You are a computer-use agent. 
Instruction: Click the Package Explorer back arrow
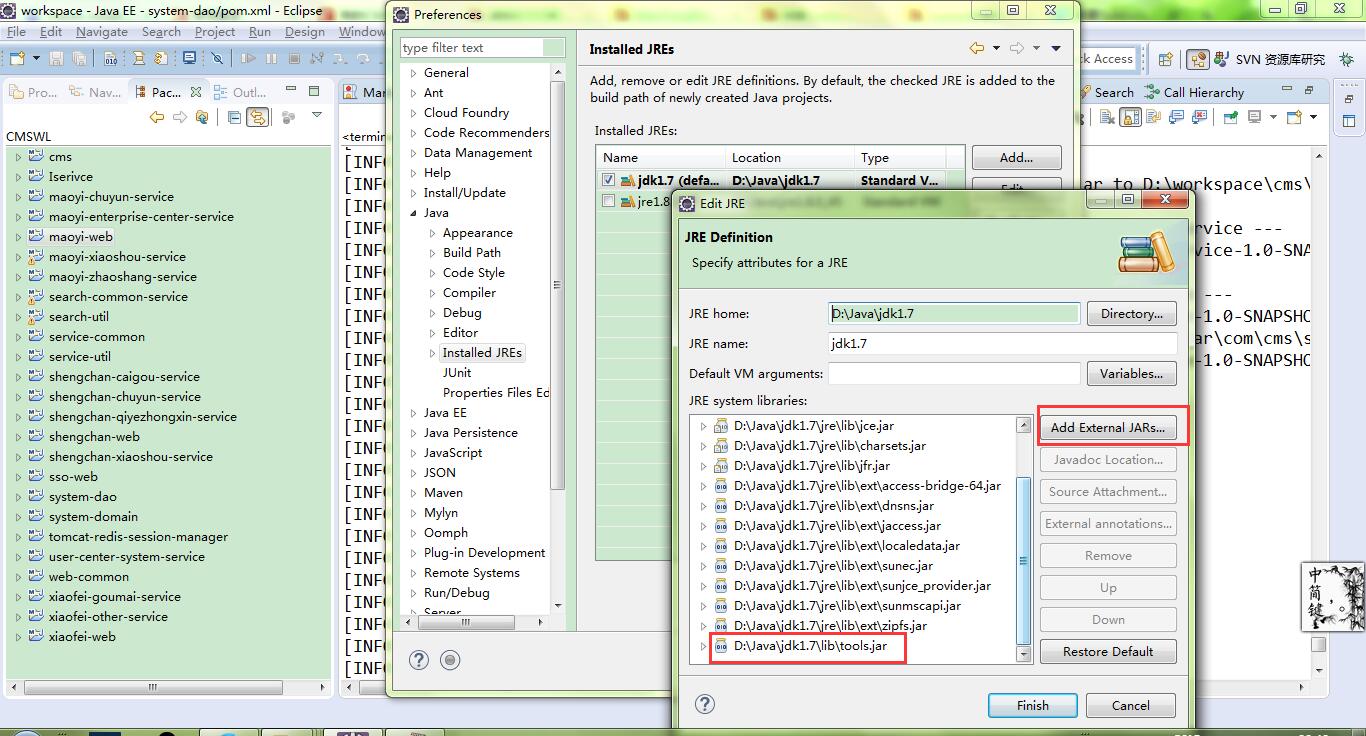[x=156, y=117]
